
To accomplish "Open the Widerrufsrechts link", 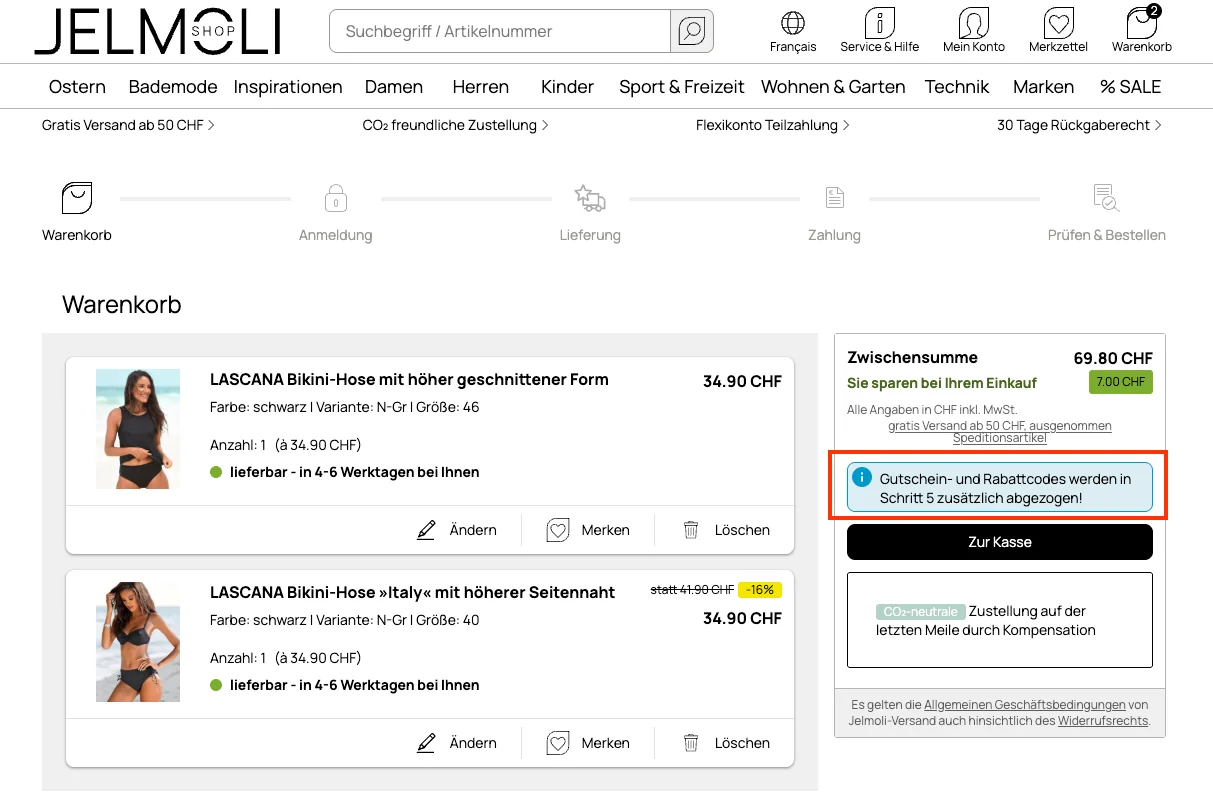I will click(1103, 720).
